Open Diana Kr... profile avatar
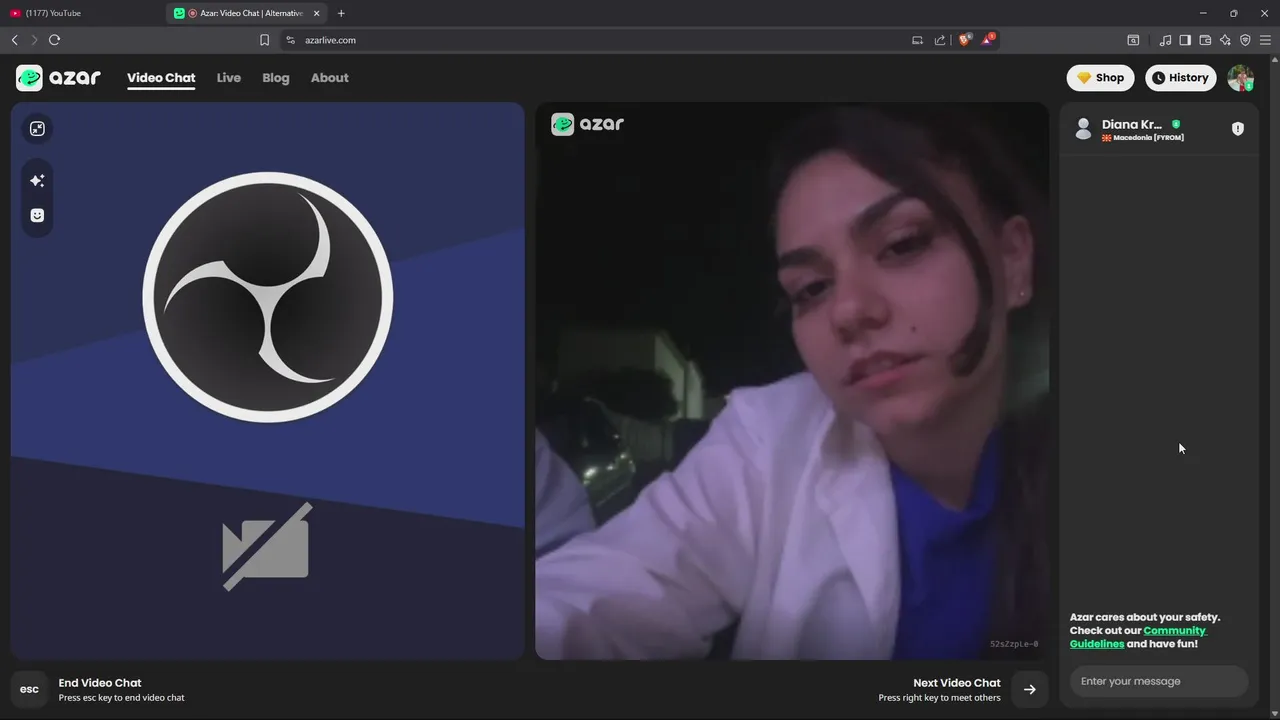 coord(1083,129)
